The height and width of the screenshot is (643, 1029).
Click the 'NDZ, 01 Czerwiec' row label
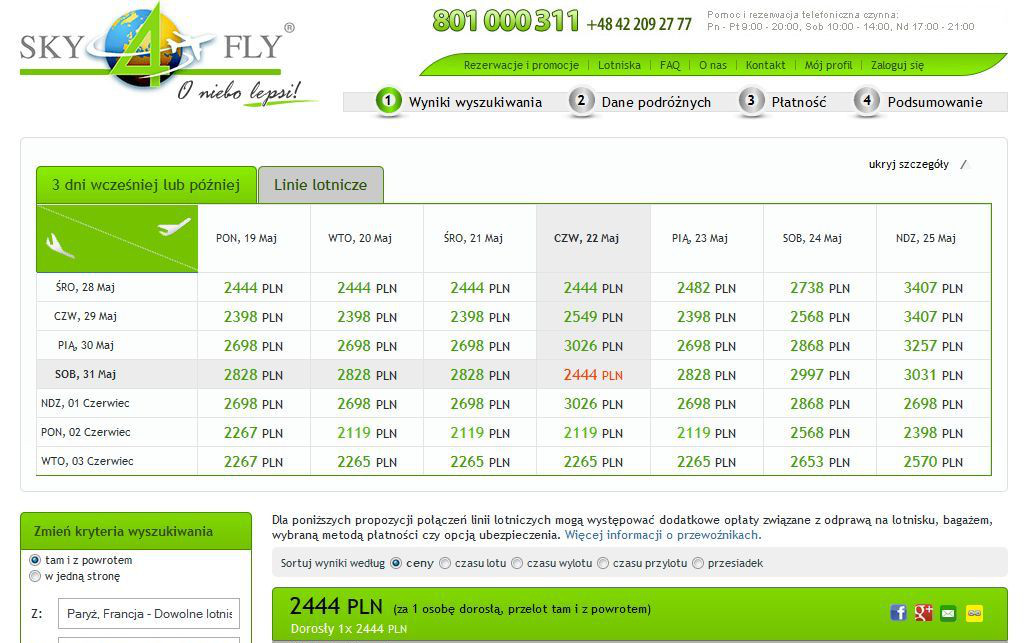click(85, 403)
